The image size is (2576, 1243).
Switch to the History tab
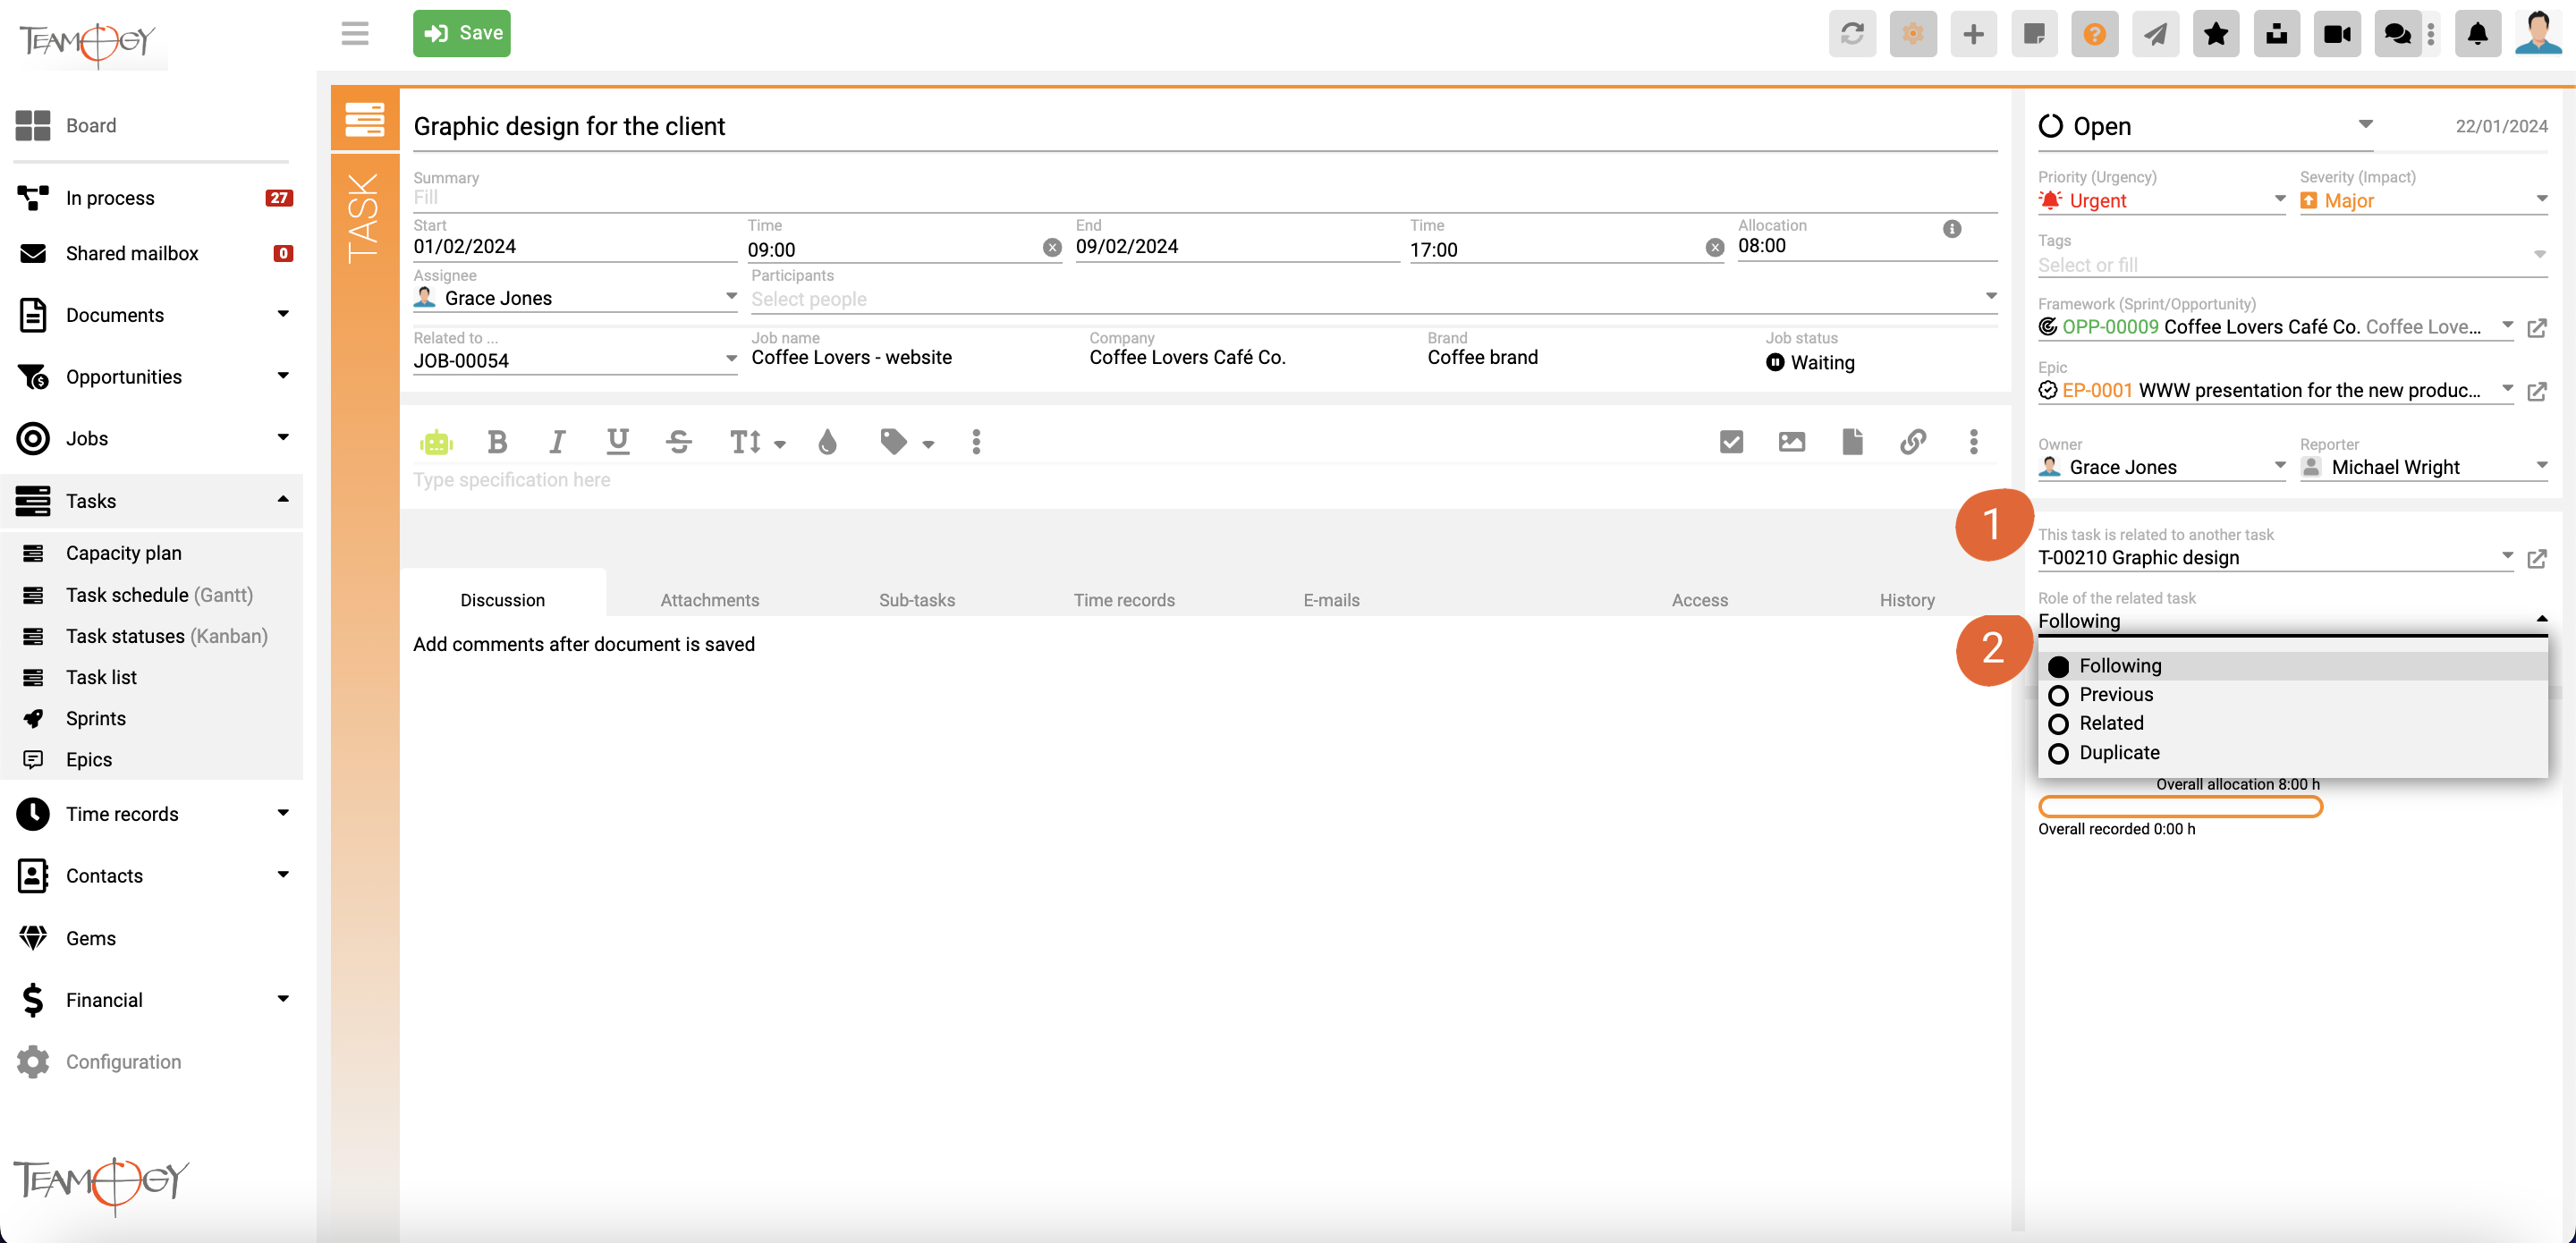pyautogui.click(x=1906, y=600)
